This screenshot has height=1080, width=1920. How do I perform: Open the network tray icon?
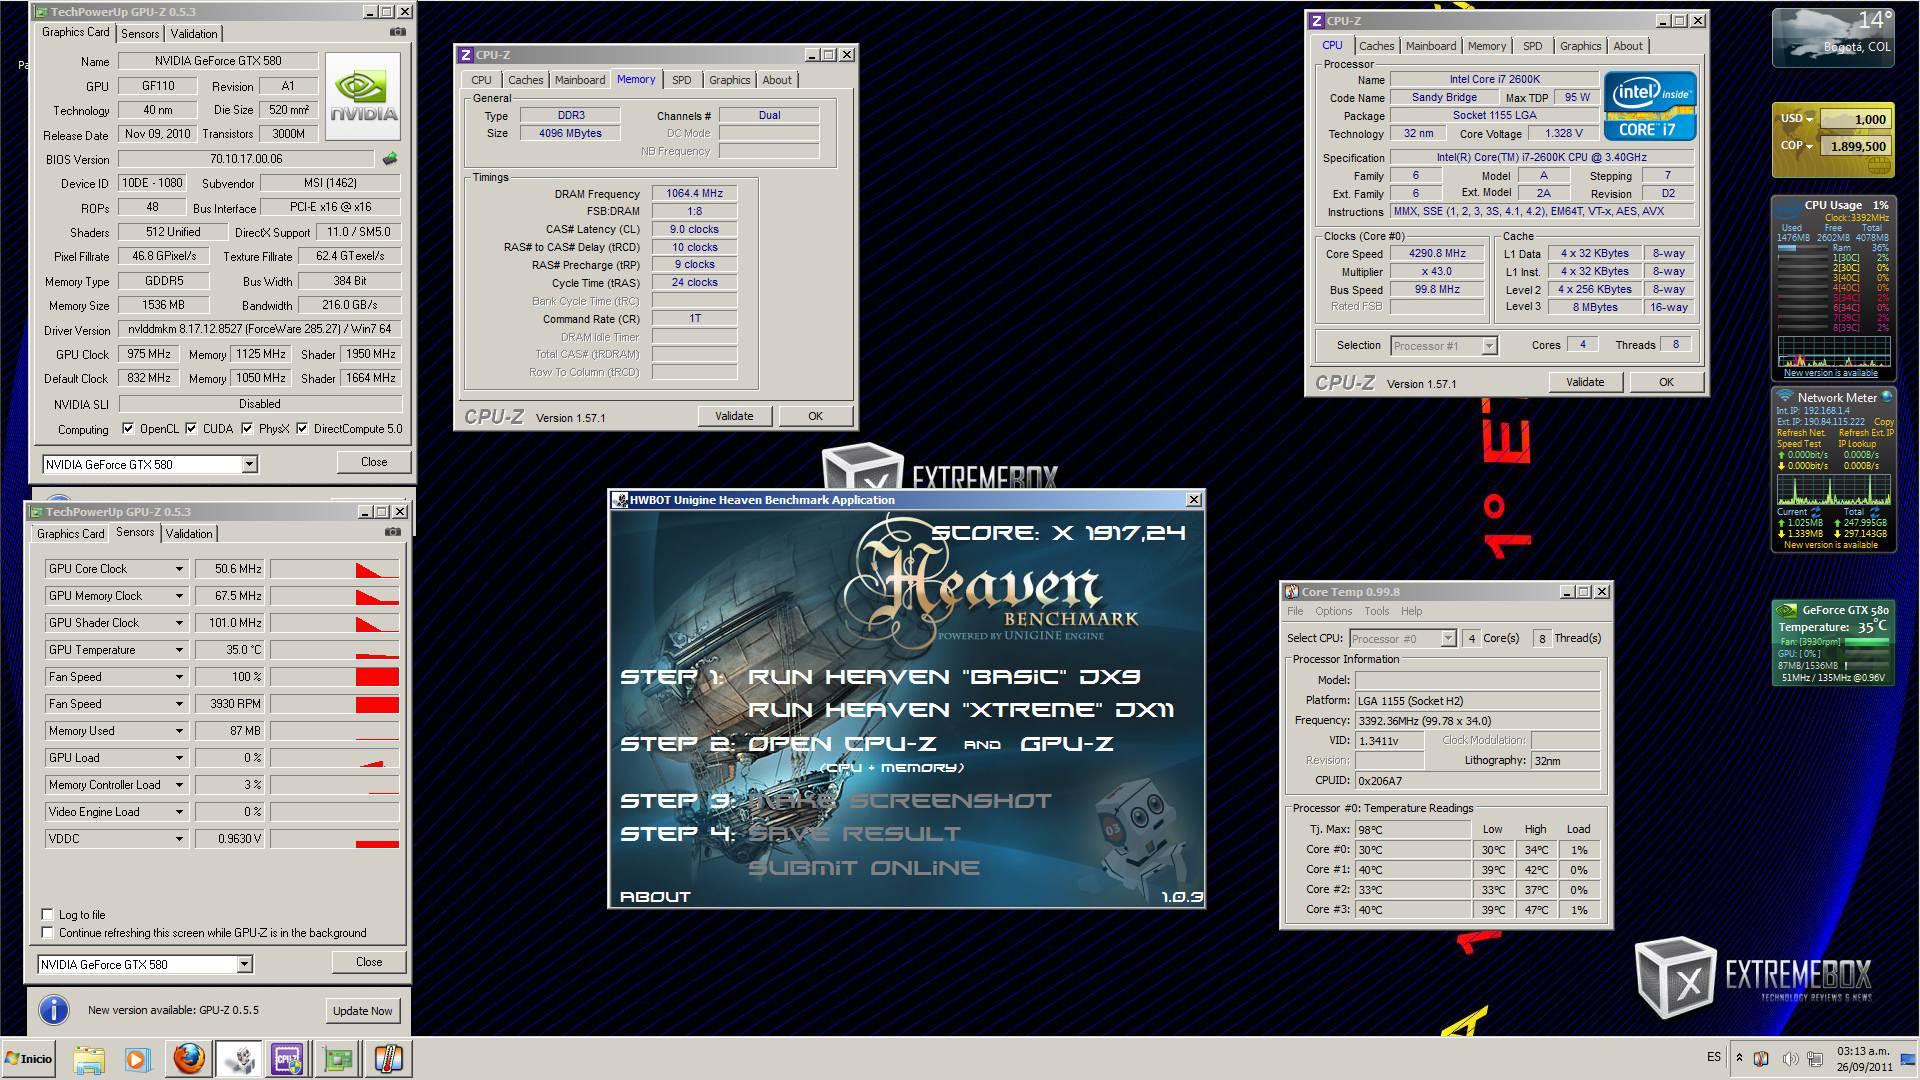pyautogui.click(x=1814, y=1058)
